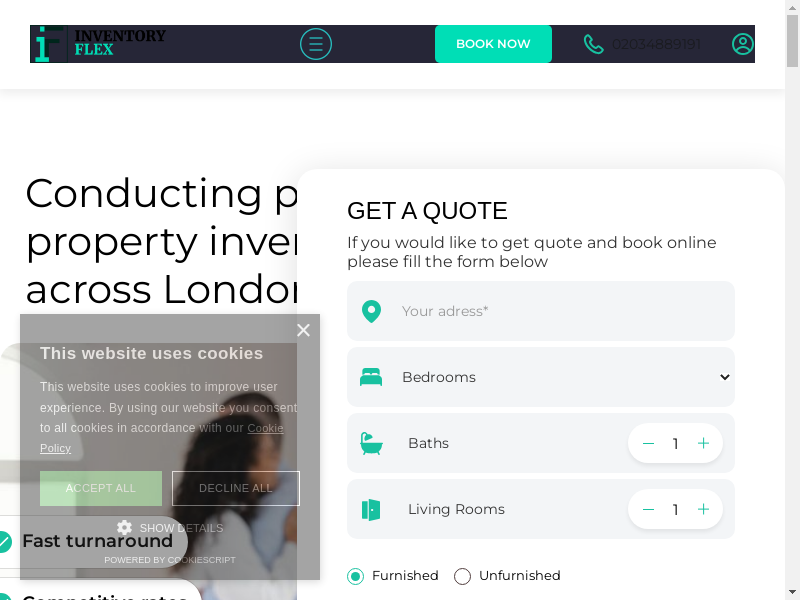
Task: Decrease Living Rooms count with minus
Action: 648,509
